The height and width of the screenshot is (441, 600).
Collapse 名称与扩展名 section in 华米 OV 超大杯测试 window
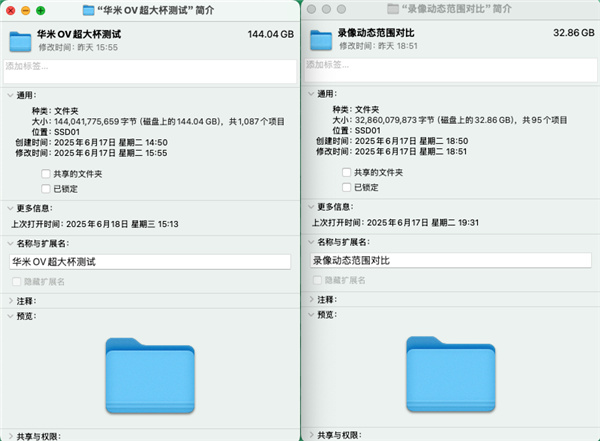tap(10, 243)
